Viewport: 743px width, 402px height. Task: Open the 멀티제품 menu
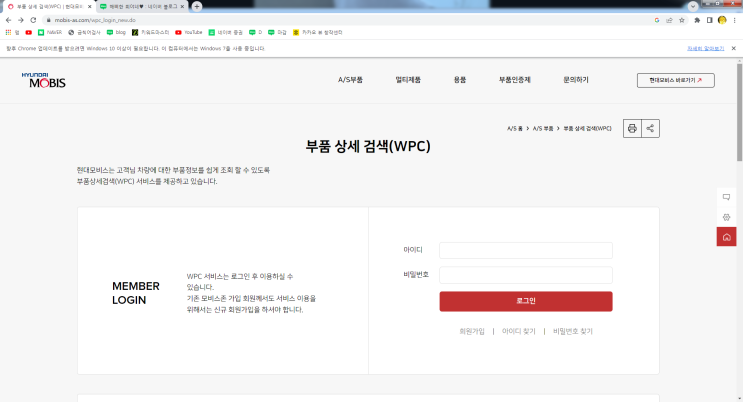[408, 80]
